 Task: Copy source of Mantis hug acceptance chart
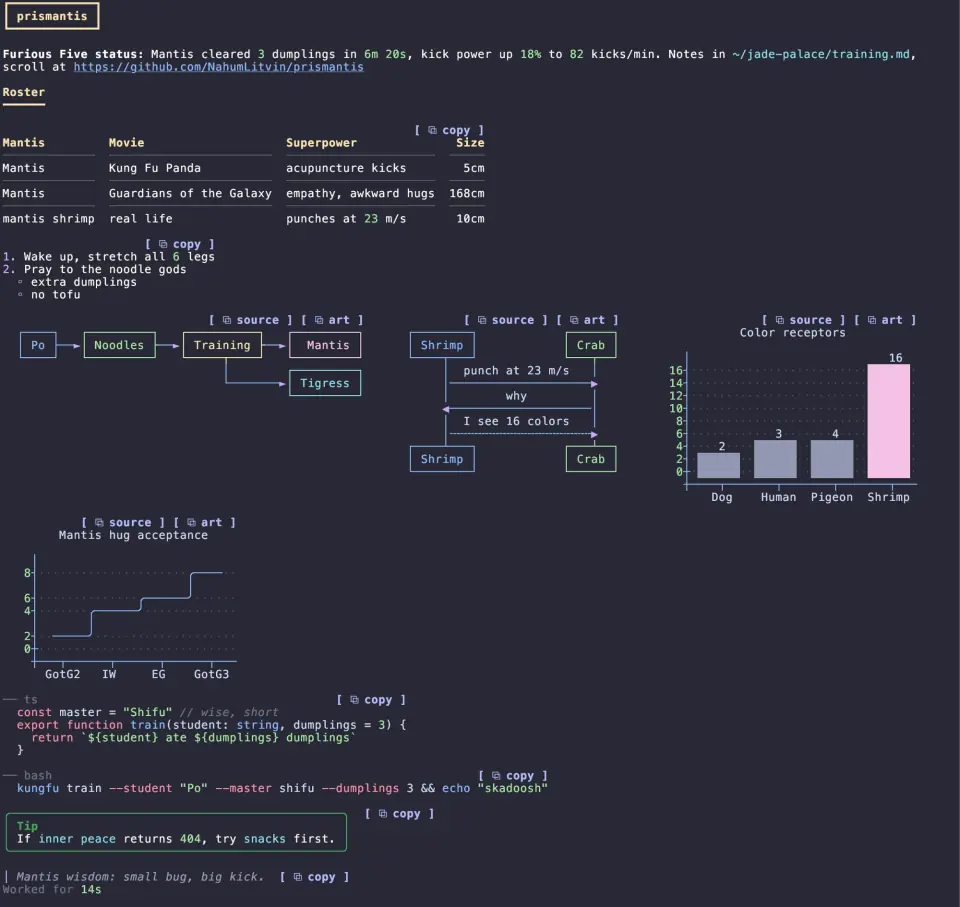coord(123,522)
